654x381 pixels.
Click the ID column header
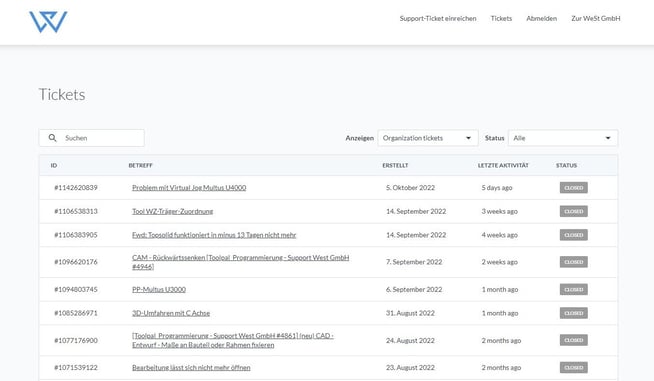coord(54,166)
